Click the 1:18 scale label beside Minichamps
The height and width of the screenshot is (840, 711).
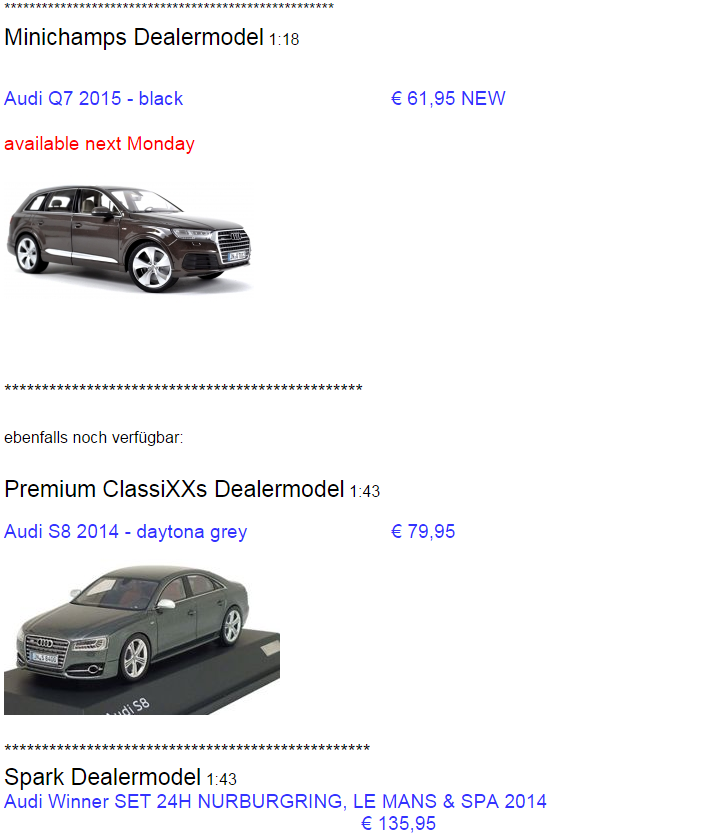point(284,40)
